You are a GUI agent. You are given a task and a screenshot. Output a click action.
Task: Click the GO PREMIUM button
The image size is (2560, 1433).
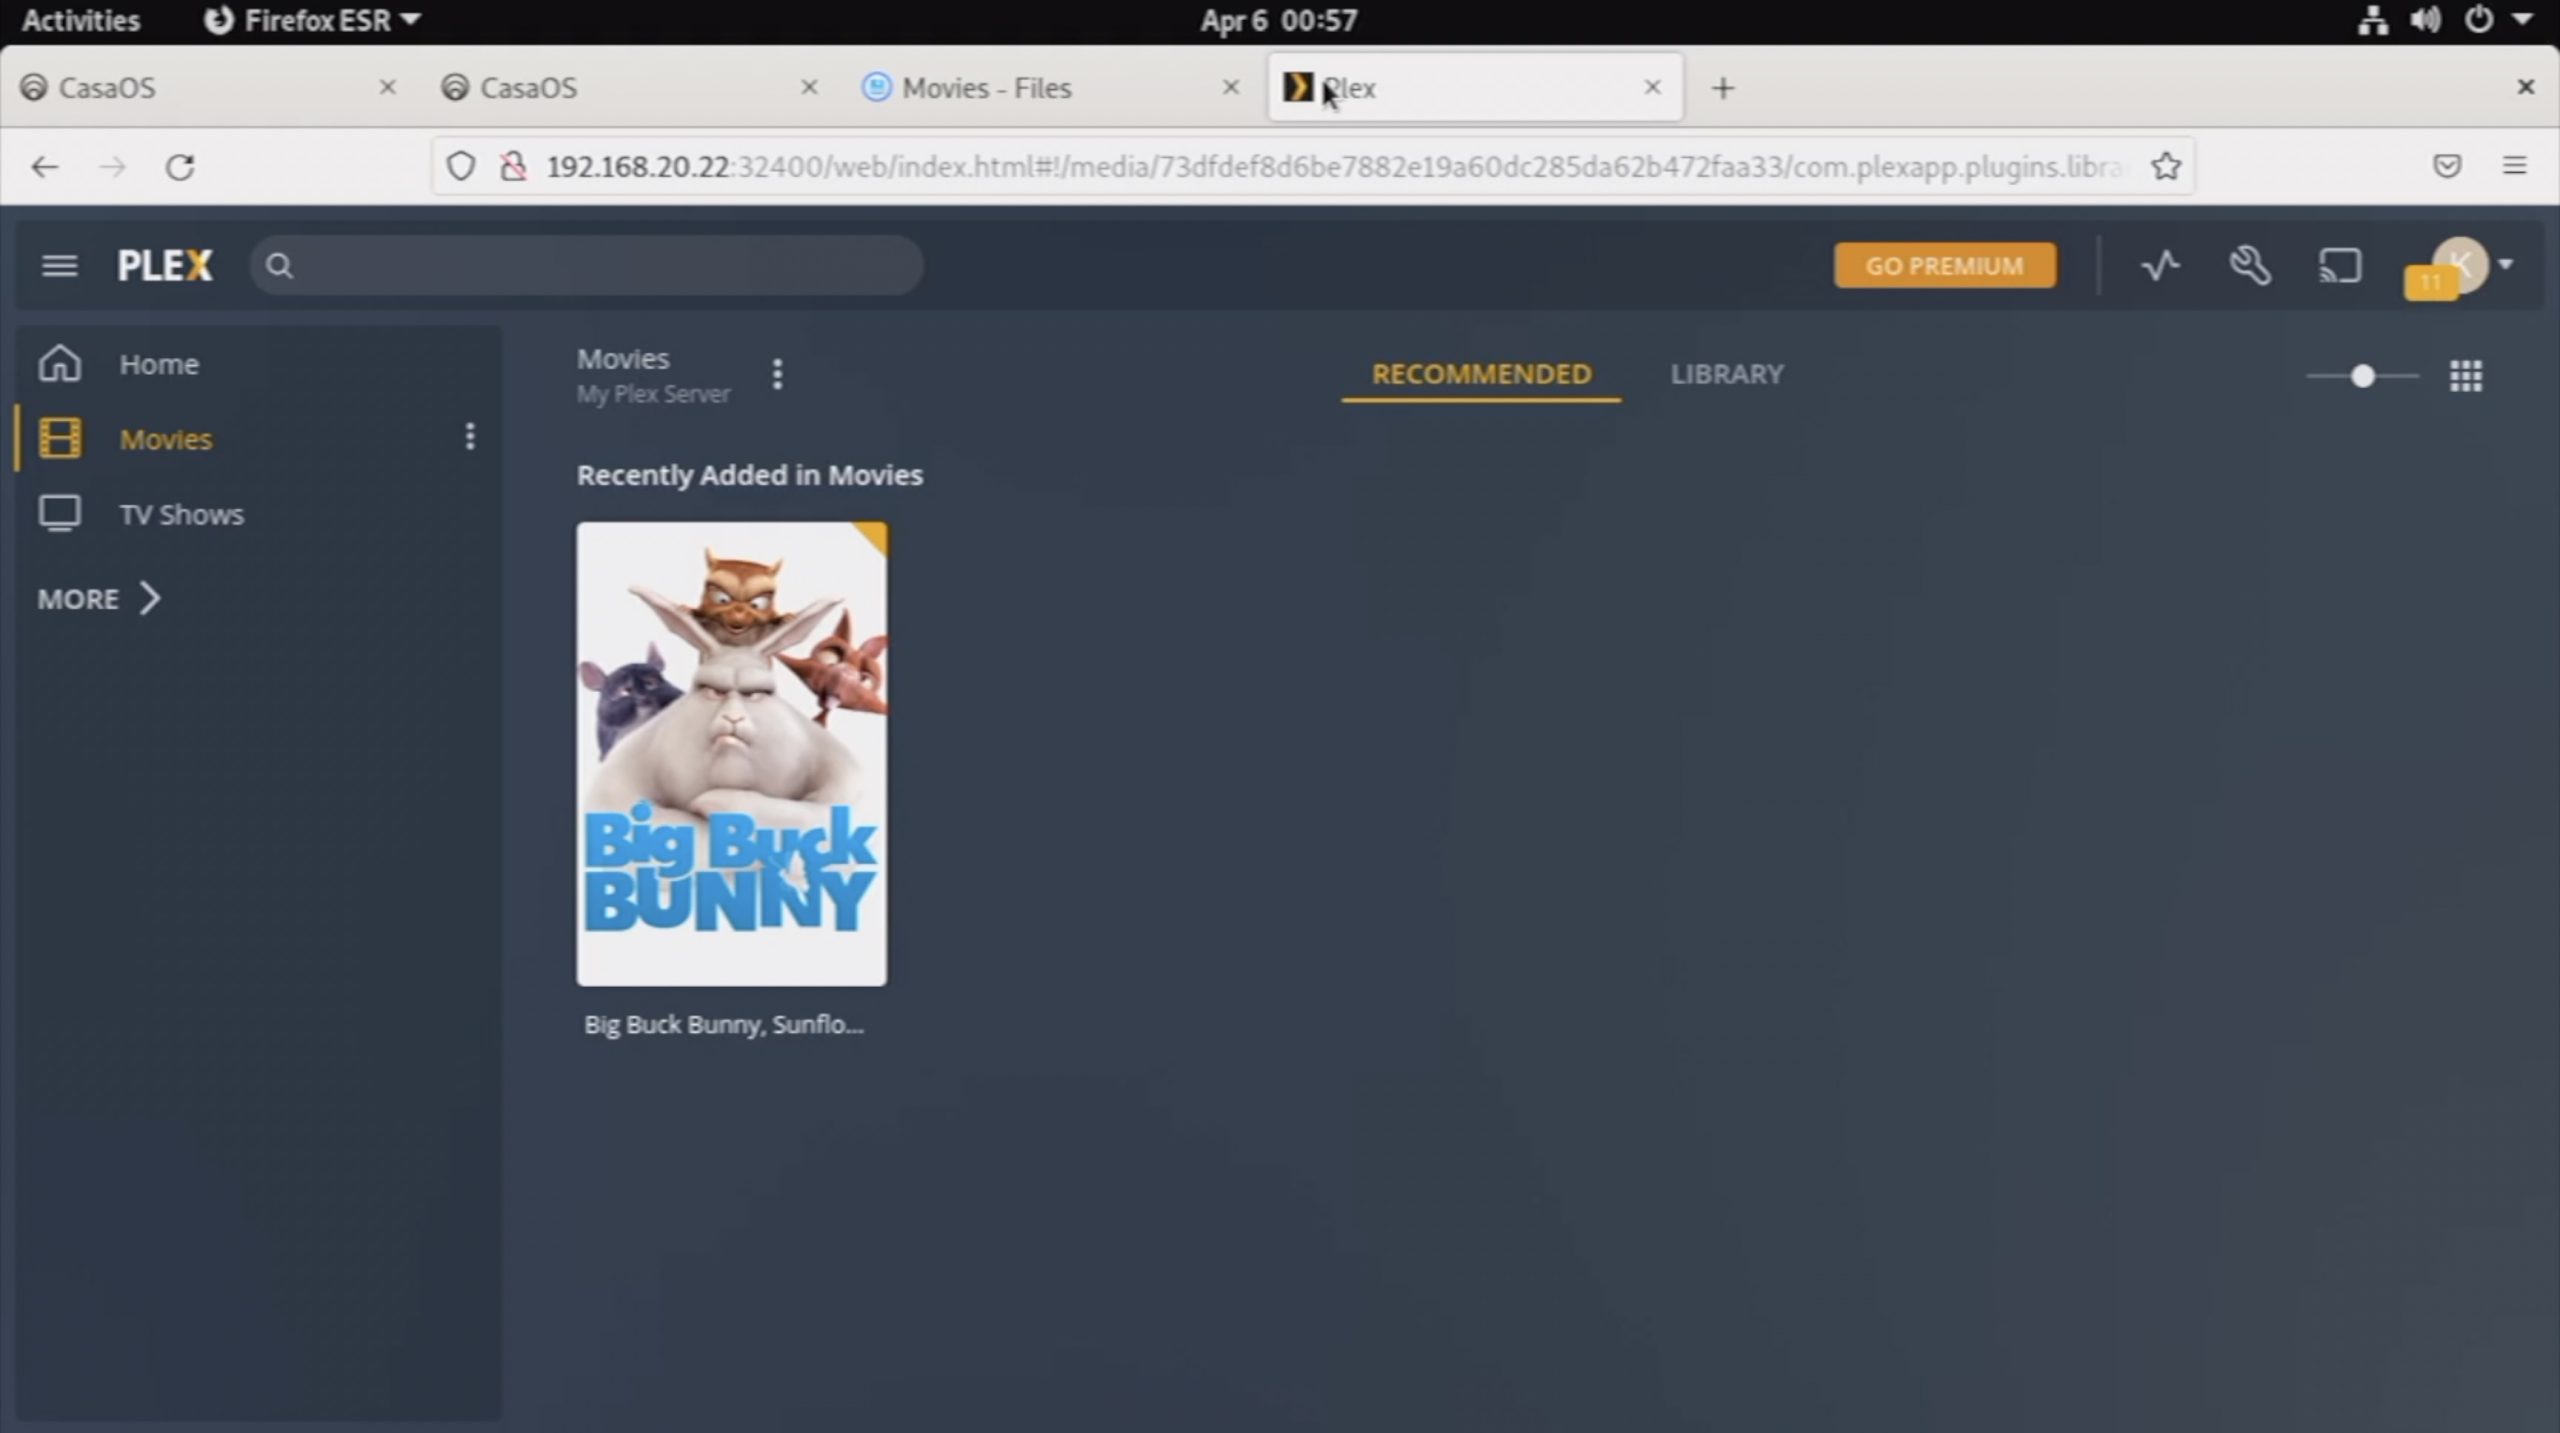[1944, 266]
